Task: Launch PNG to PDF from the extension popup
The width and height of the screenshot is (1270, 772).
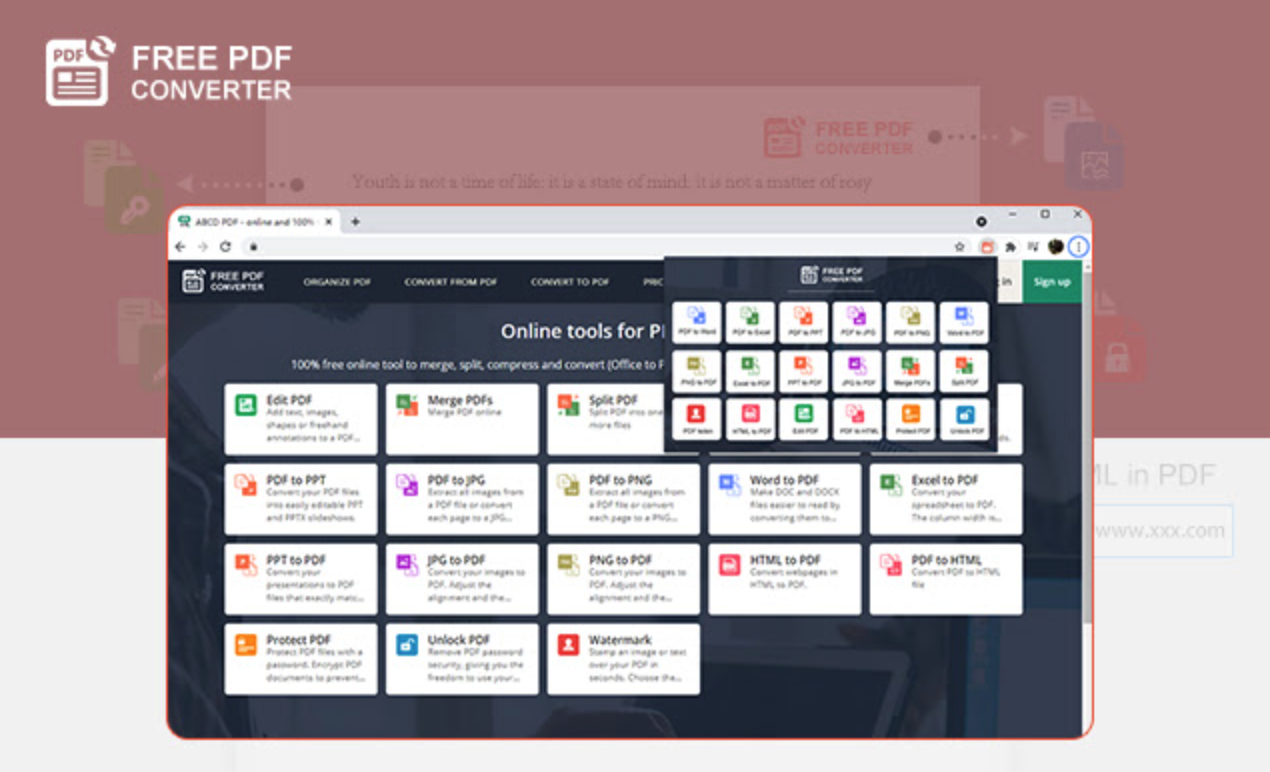Action: click(x=696, y=370)
